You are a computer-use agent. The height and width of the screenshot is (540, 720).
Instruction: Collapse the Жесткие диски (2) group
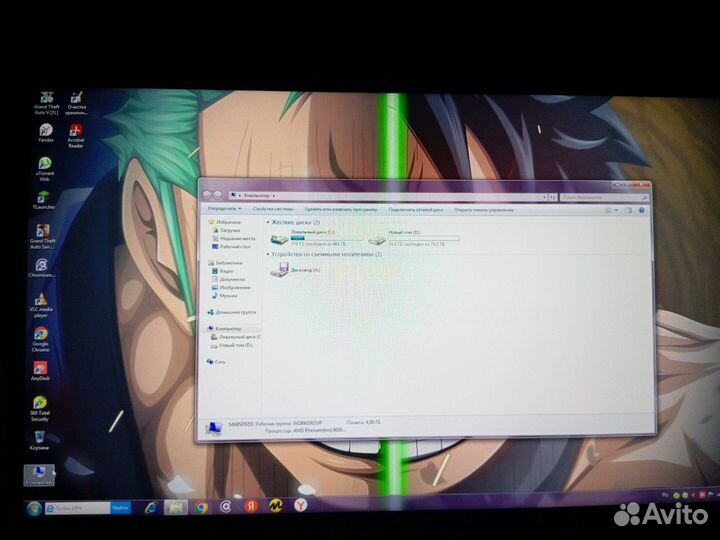pos(268,222)
